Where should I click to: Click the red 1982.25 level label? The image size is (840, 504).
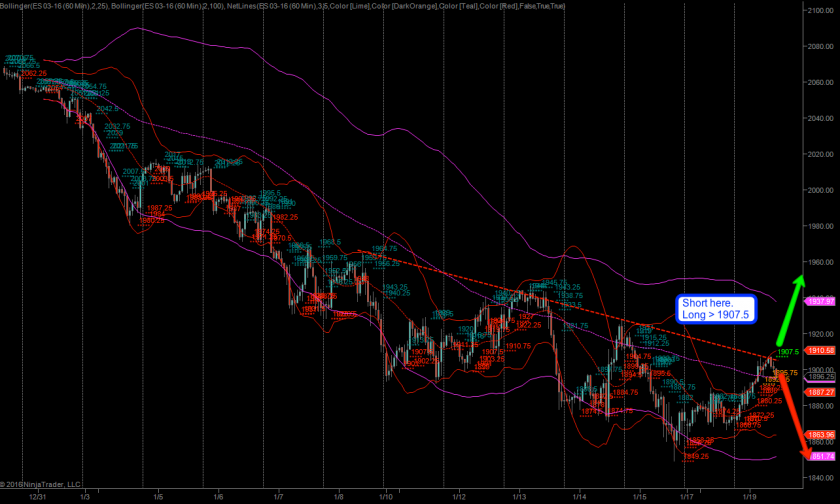286,217
